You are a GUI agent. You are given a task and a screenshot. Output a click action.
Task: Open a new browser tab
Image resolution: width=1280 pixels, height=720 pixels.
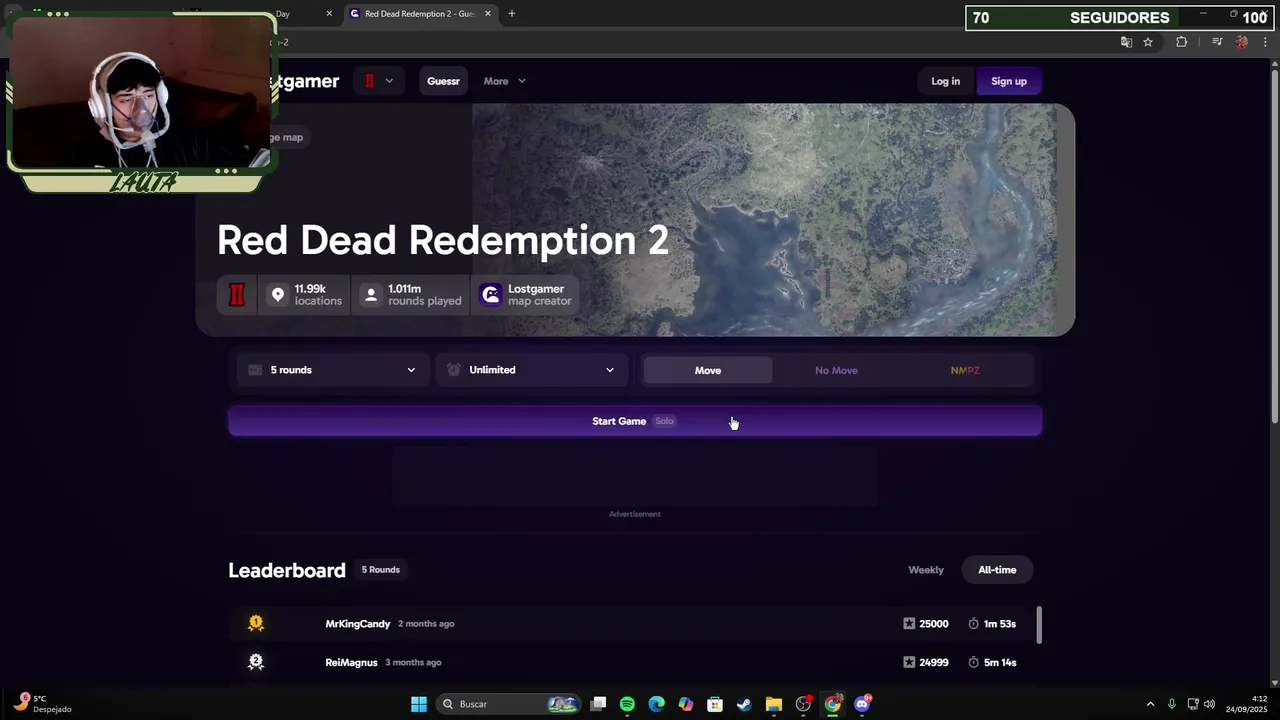coord(511,14)
